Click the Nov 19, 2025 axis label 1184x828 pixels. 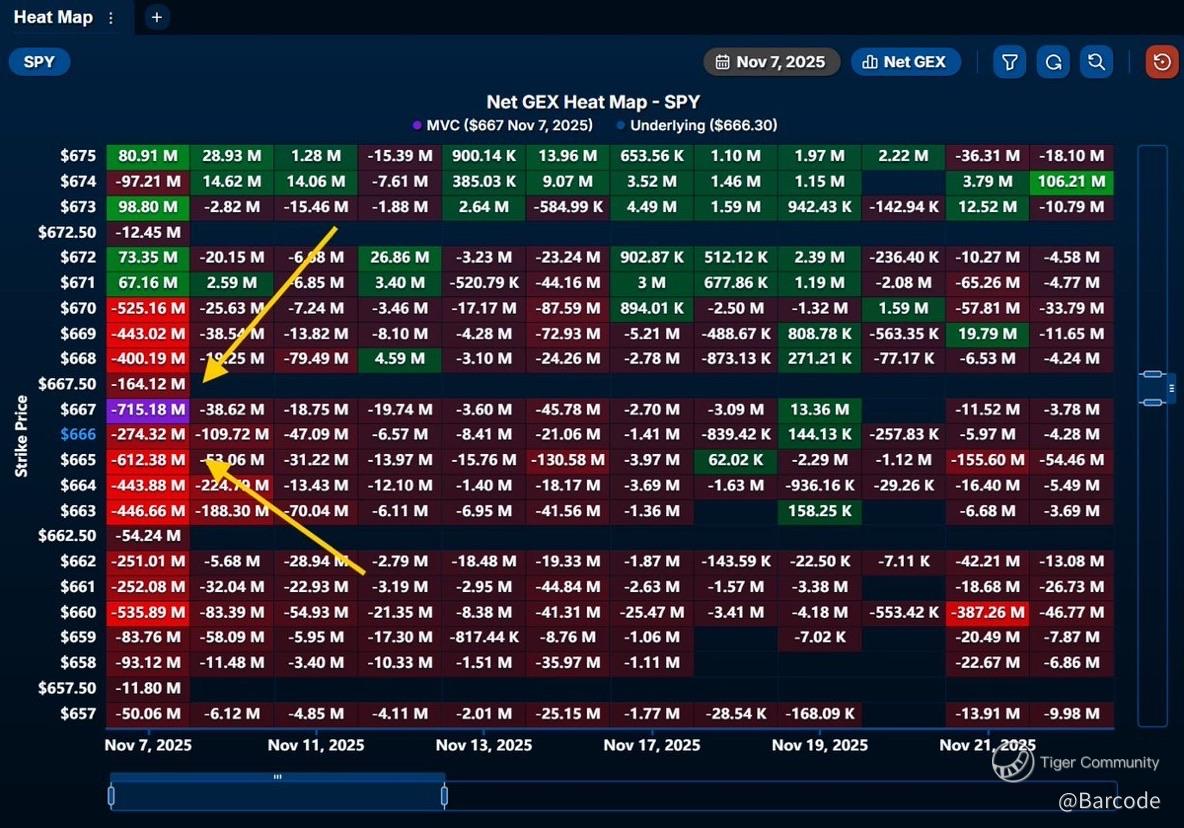[819, 745]
